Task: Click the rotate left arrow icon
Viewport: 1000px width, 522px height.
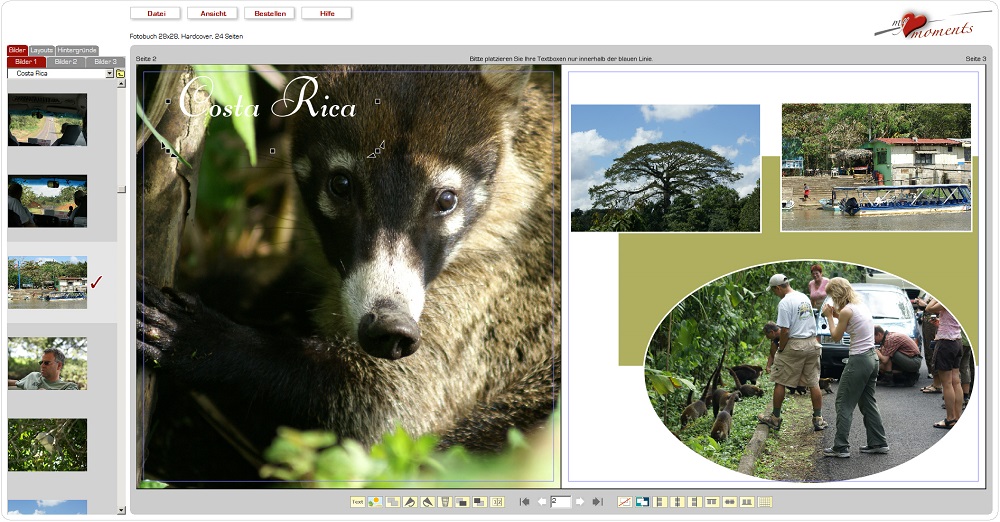Action: click(x=410, y=502)
